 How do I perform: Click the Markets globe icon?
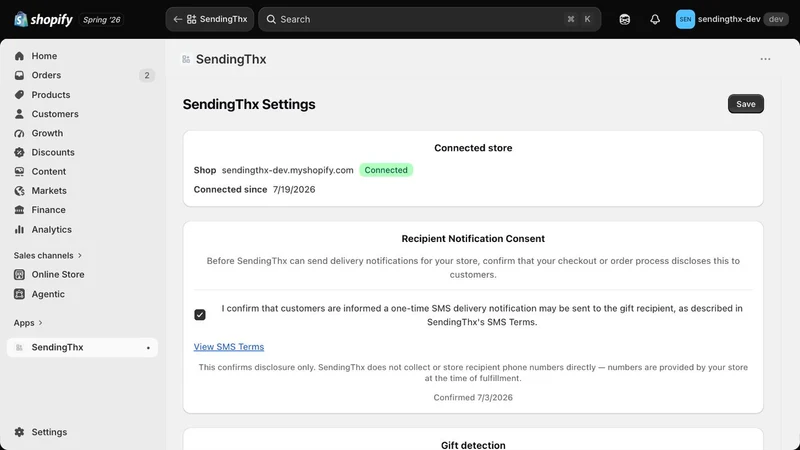[x=19, y=191]
